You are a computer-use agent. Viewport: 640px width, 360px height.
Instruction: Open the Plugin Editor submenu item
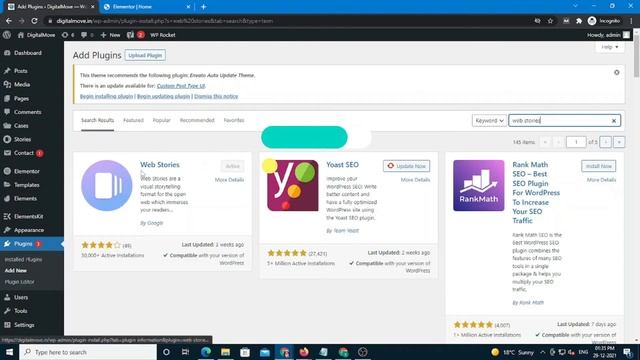20,282
